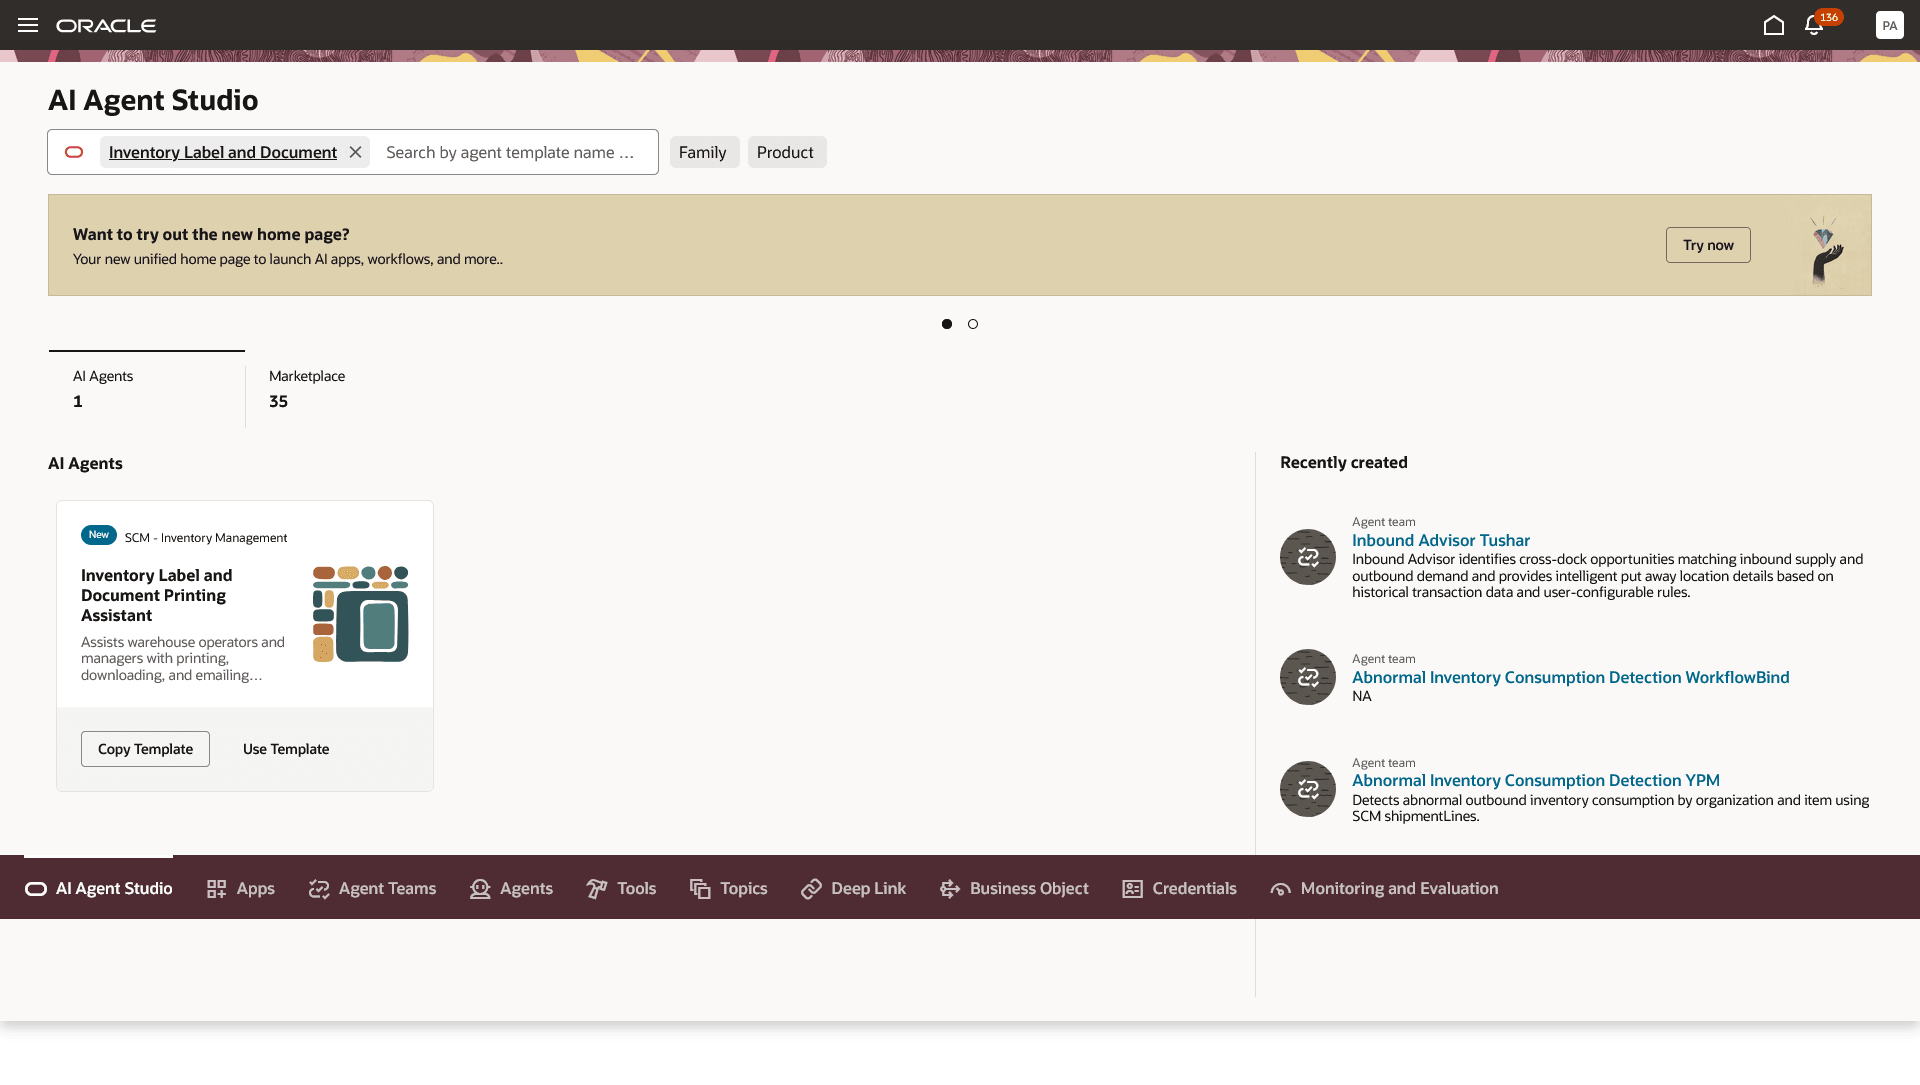Click the Monitoring and Evaluation gauge icon

coord(1280,889)
